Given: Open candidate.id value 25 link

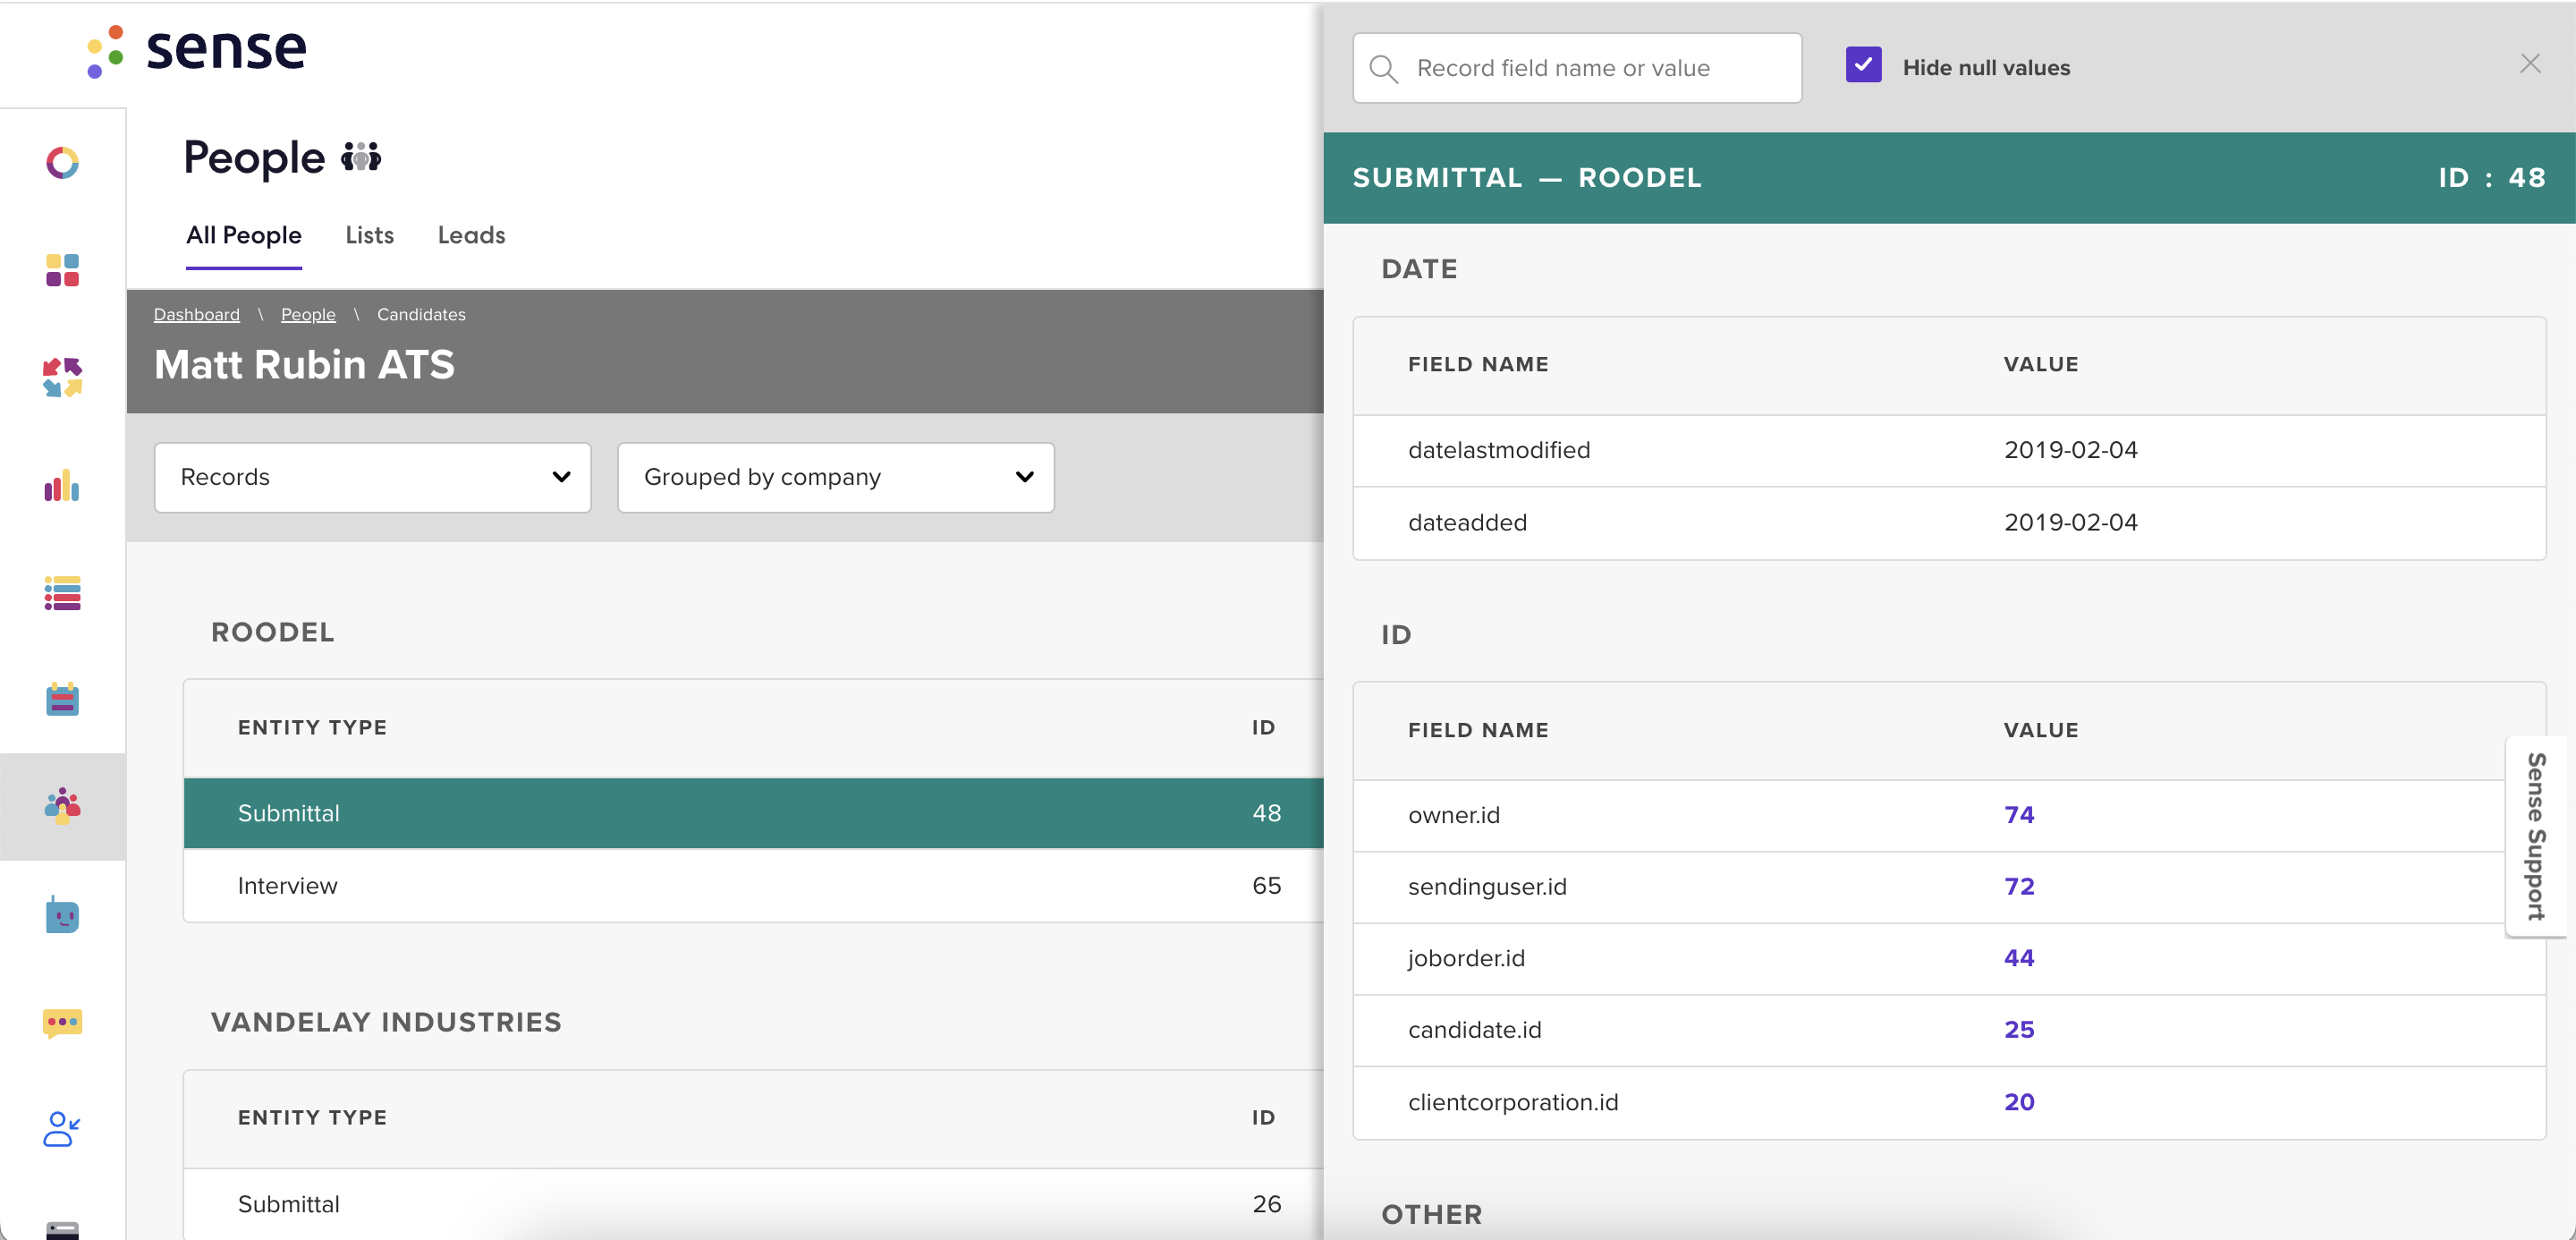Looking at the screenshot, I should [2019, 1030].
